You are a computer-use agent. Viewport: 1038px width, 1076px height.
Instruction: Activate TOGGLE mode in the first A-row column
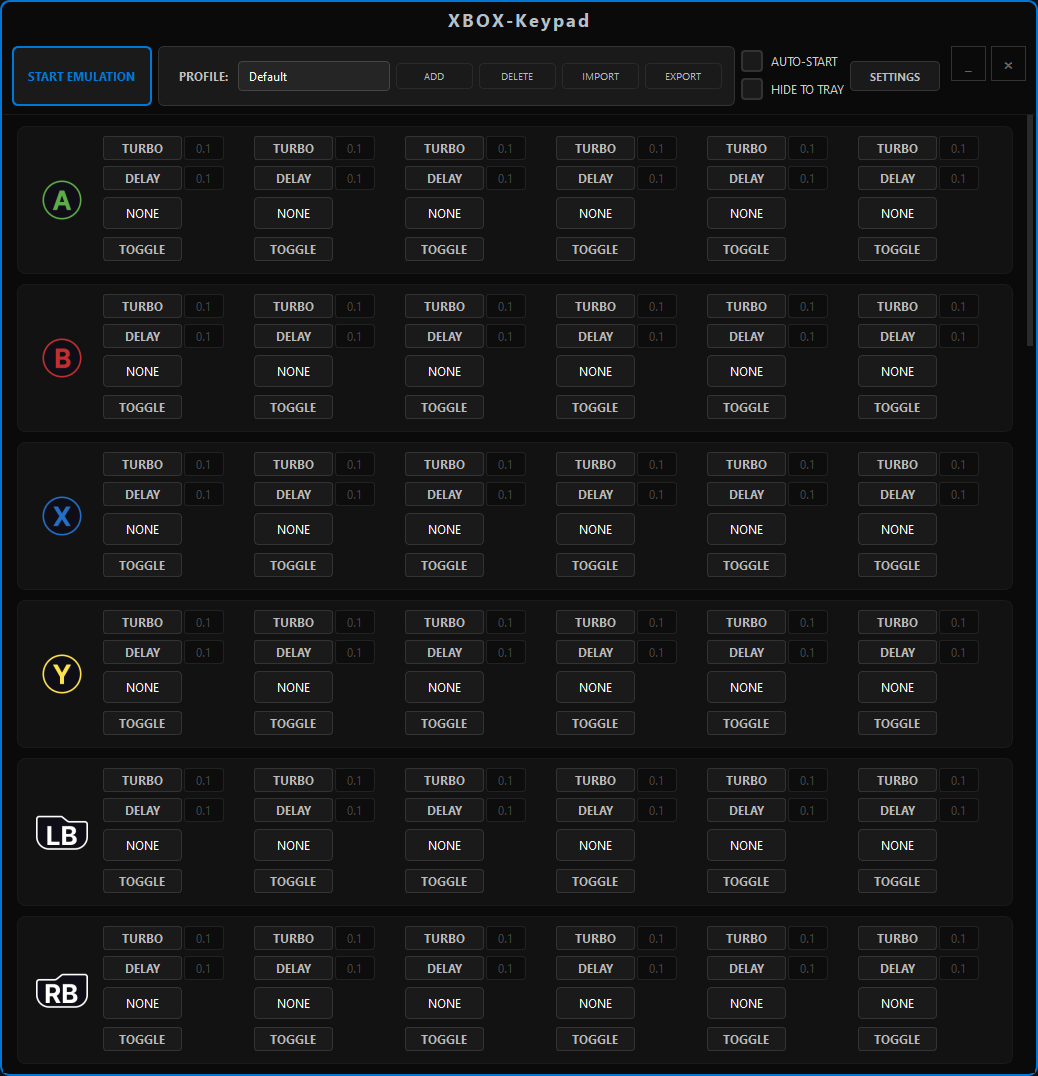coord(142,249)
